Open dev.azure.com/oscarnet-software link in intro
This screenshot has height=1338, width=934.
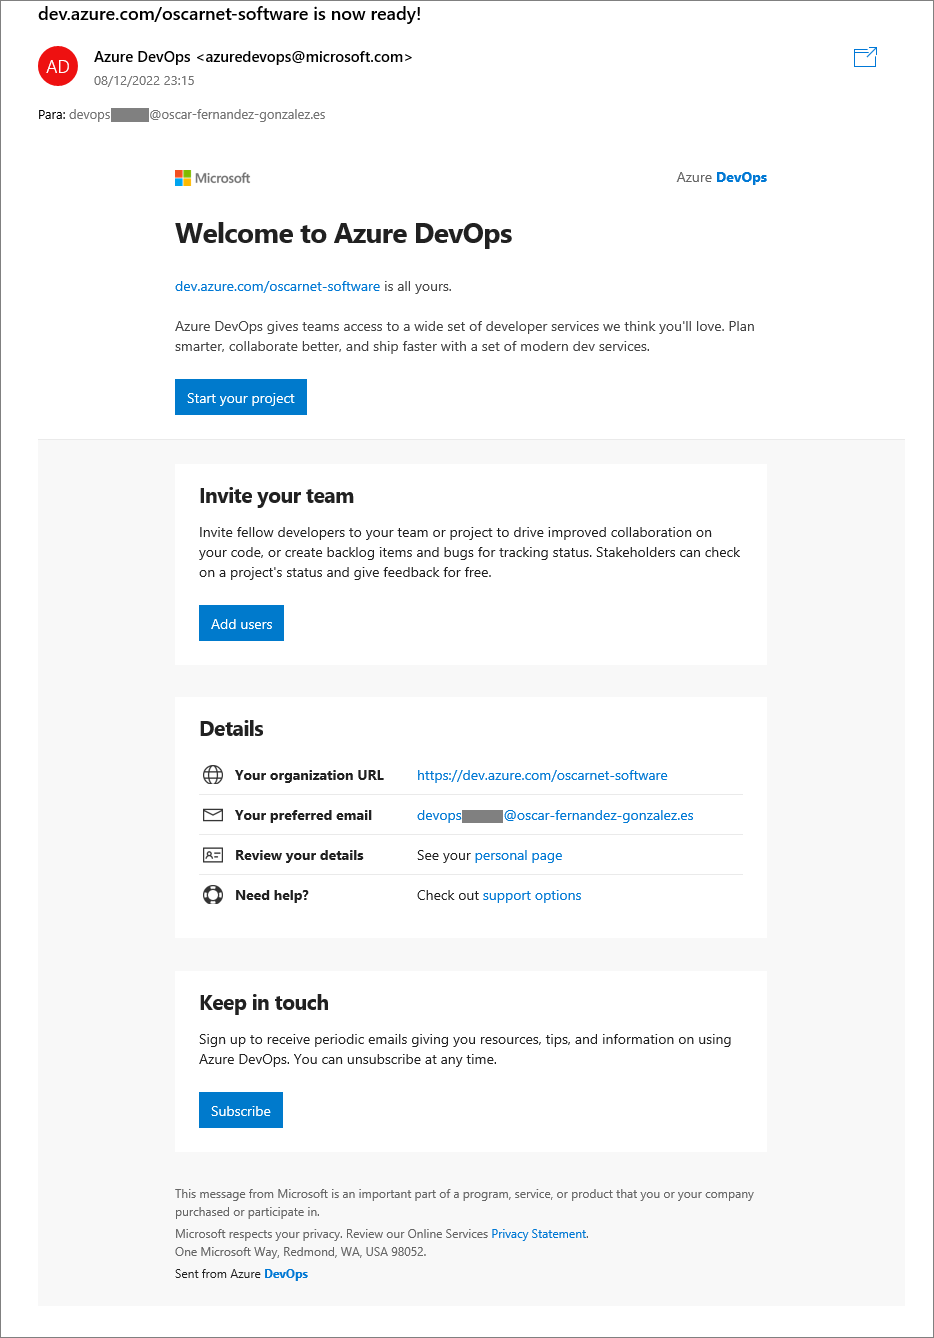coord(277,286)
